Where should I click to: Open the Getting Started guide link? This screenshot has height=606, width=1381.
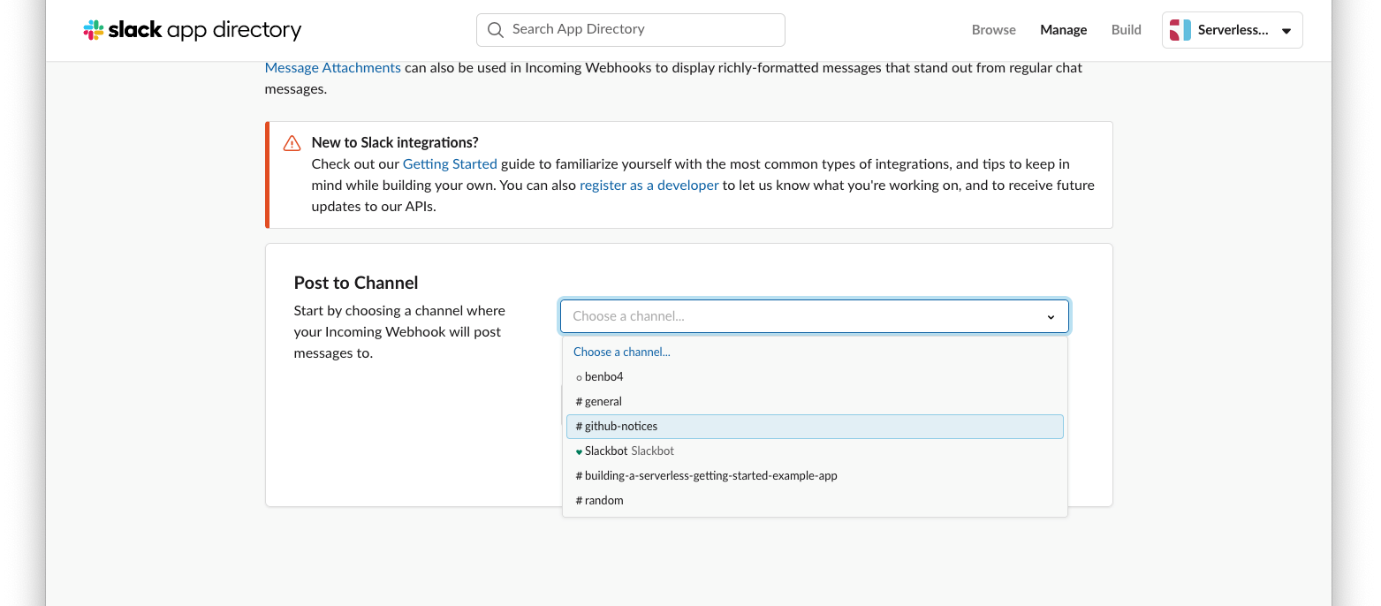tap(449, 163)
